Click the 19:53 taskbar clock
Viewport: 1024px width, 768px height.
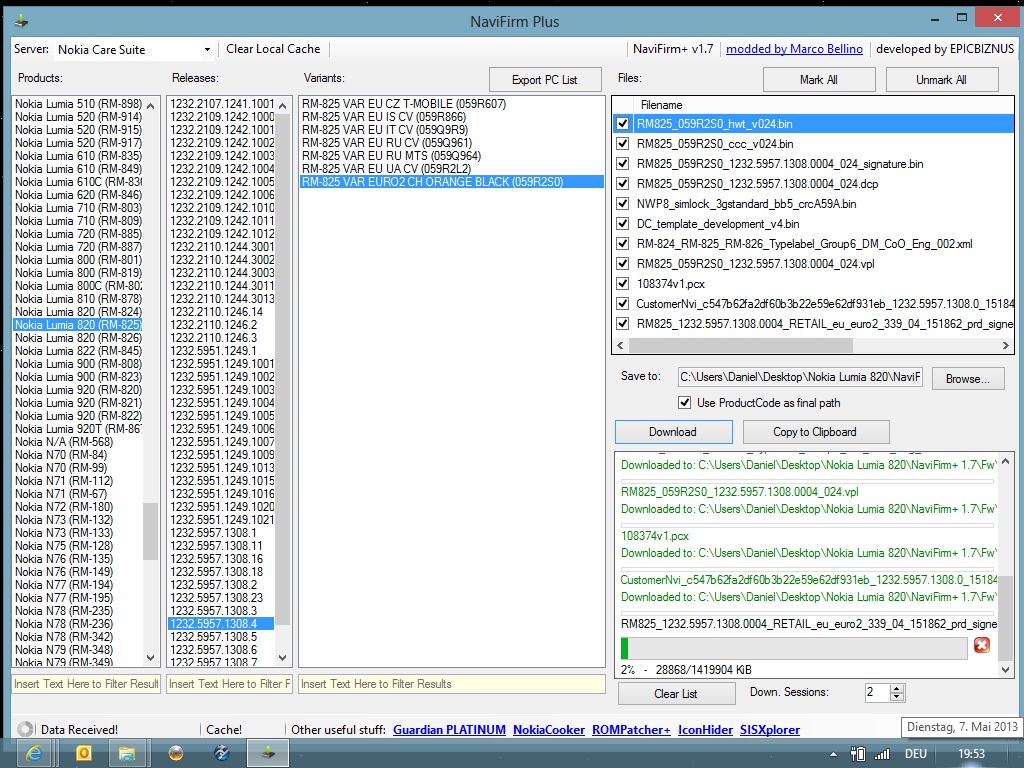pos(971,754)
